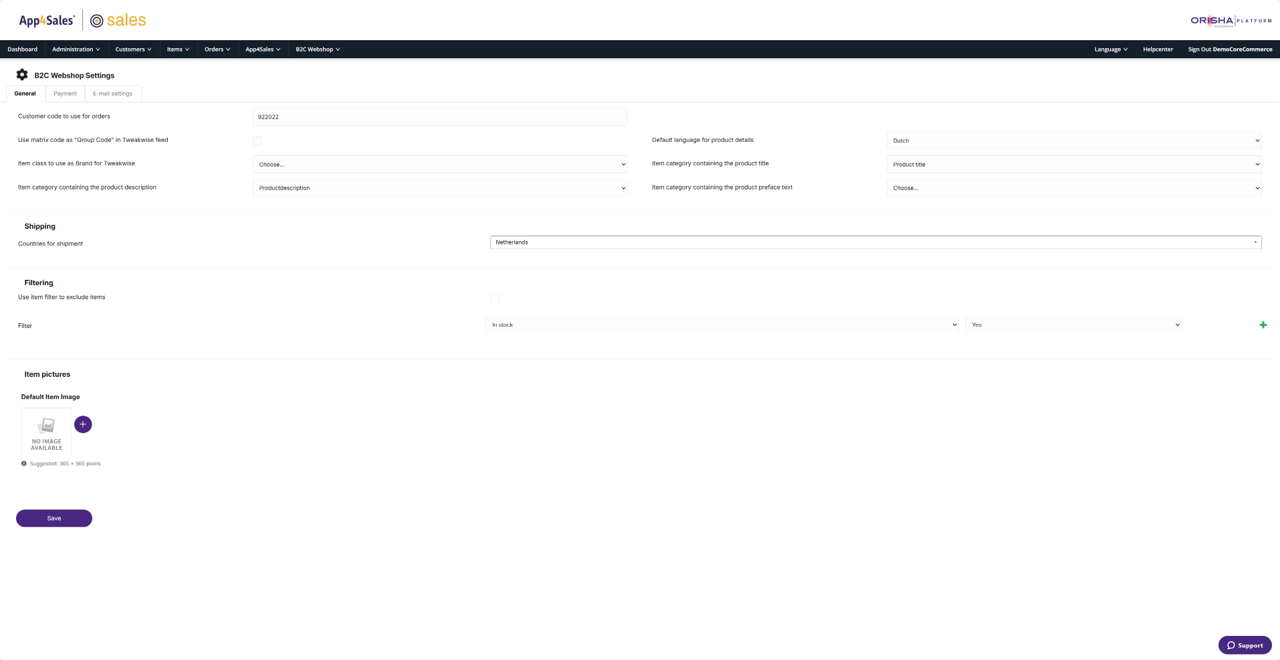Open the In stock filter dropdown
The width and height of the screenshot is (1280, 660).
723,325
